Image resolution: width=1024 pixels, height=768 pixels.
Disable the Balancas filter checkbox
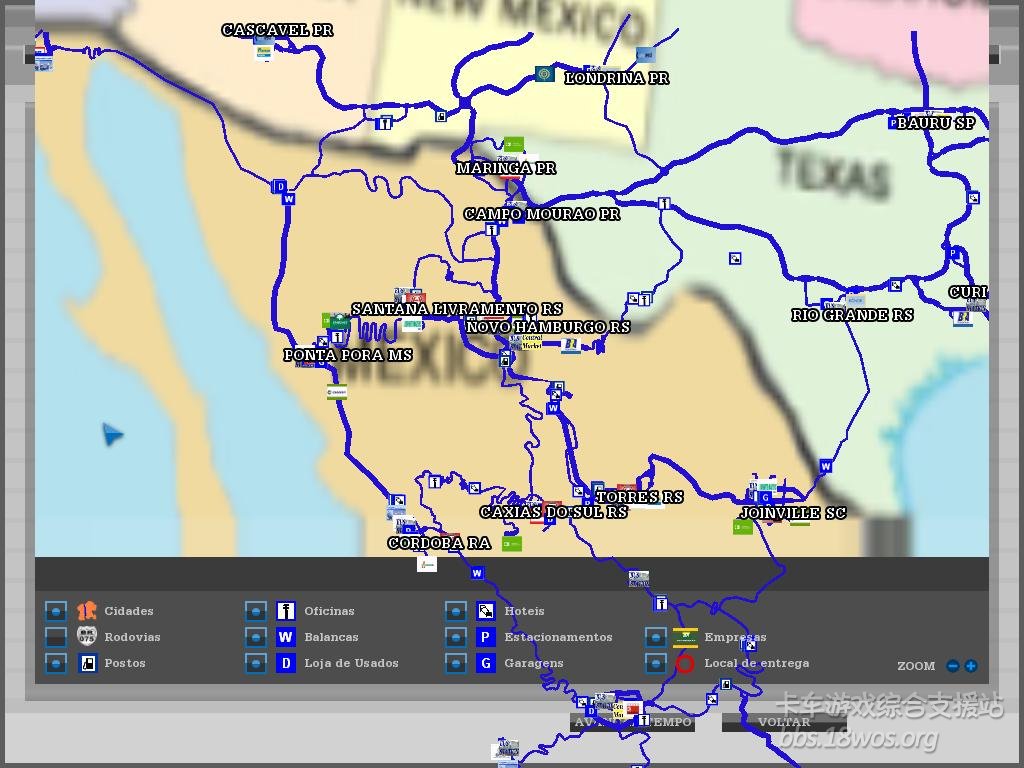click(256, 637)
